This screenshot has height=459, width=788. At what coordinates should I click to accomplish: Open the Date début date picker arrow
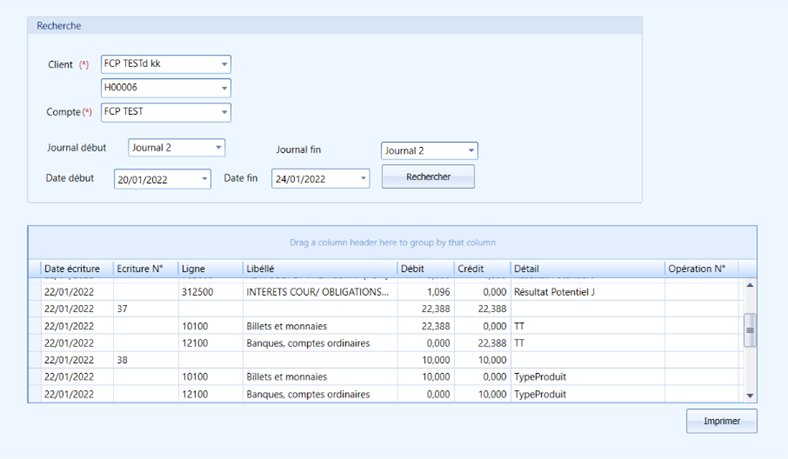coord(205,179)
